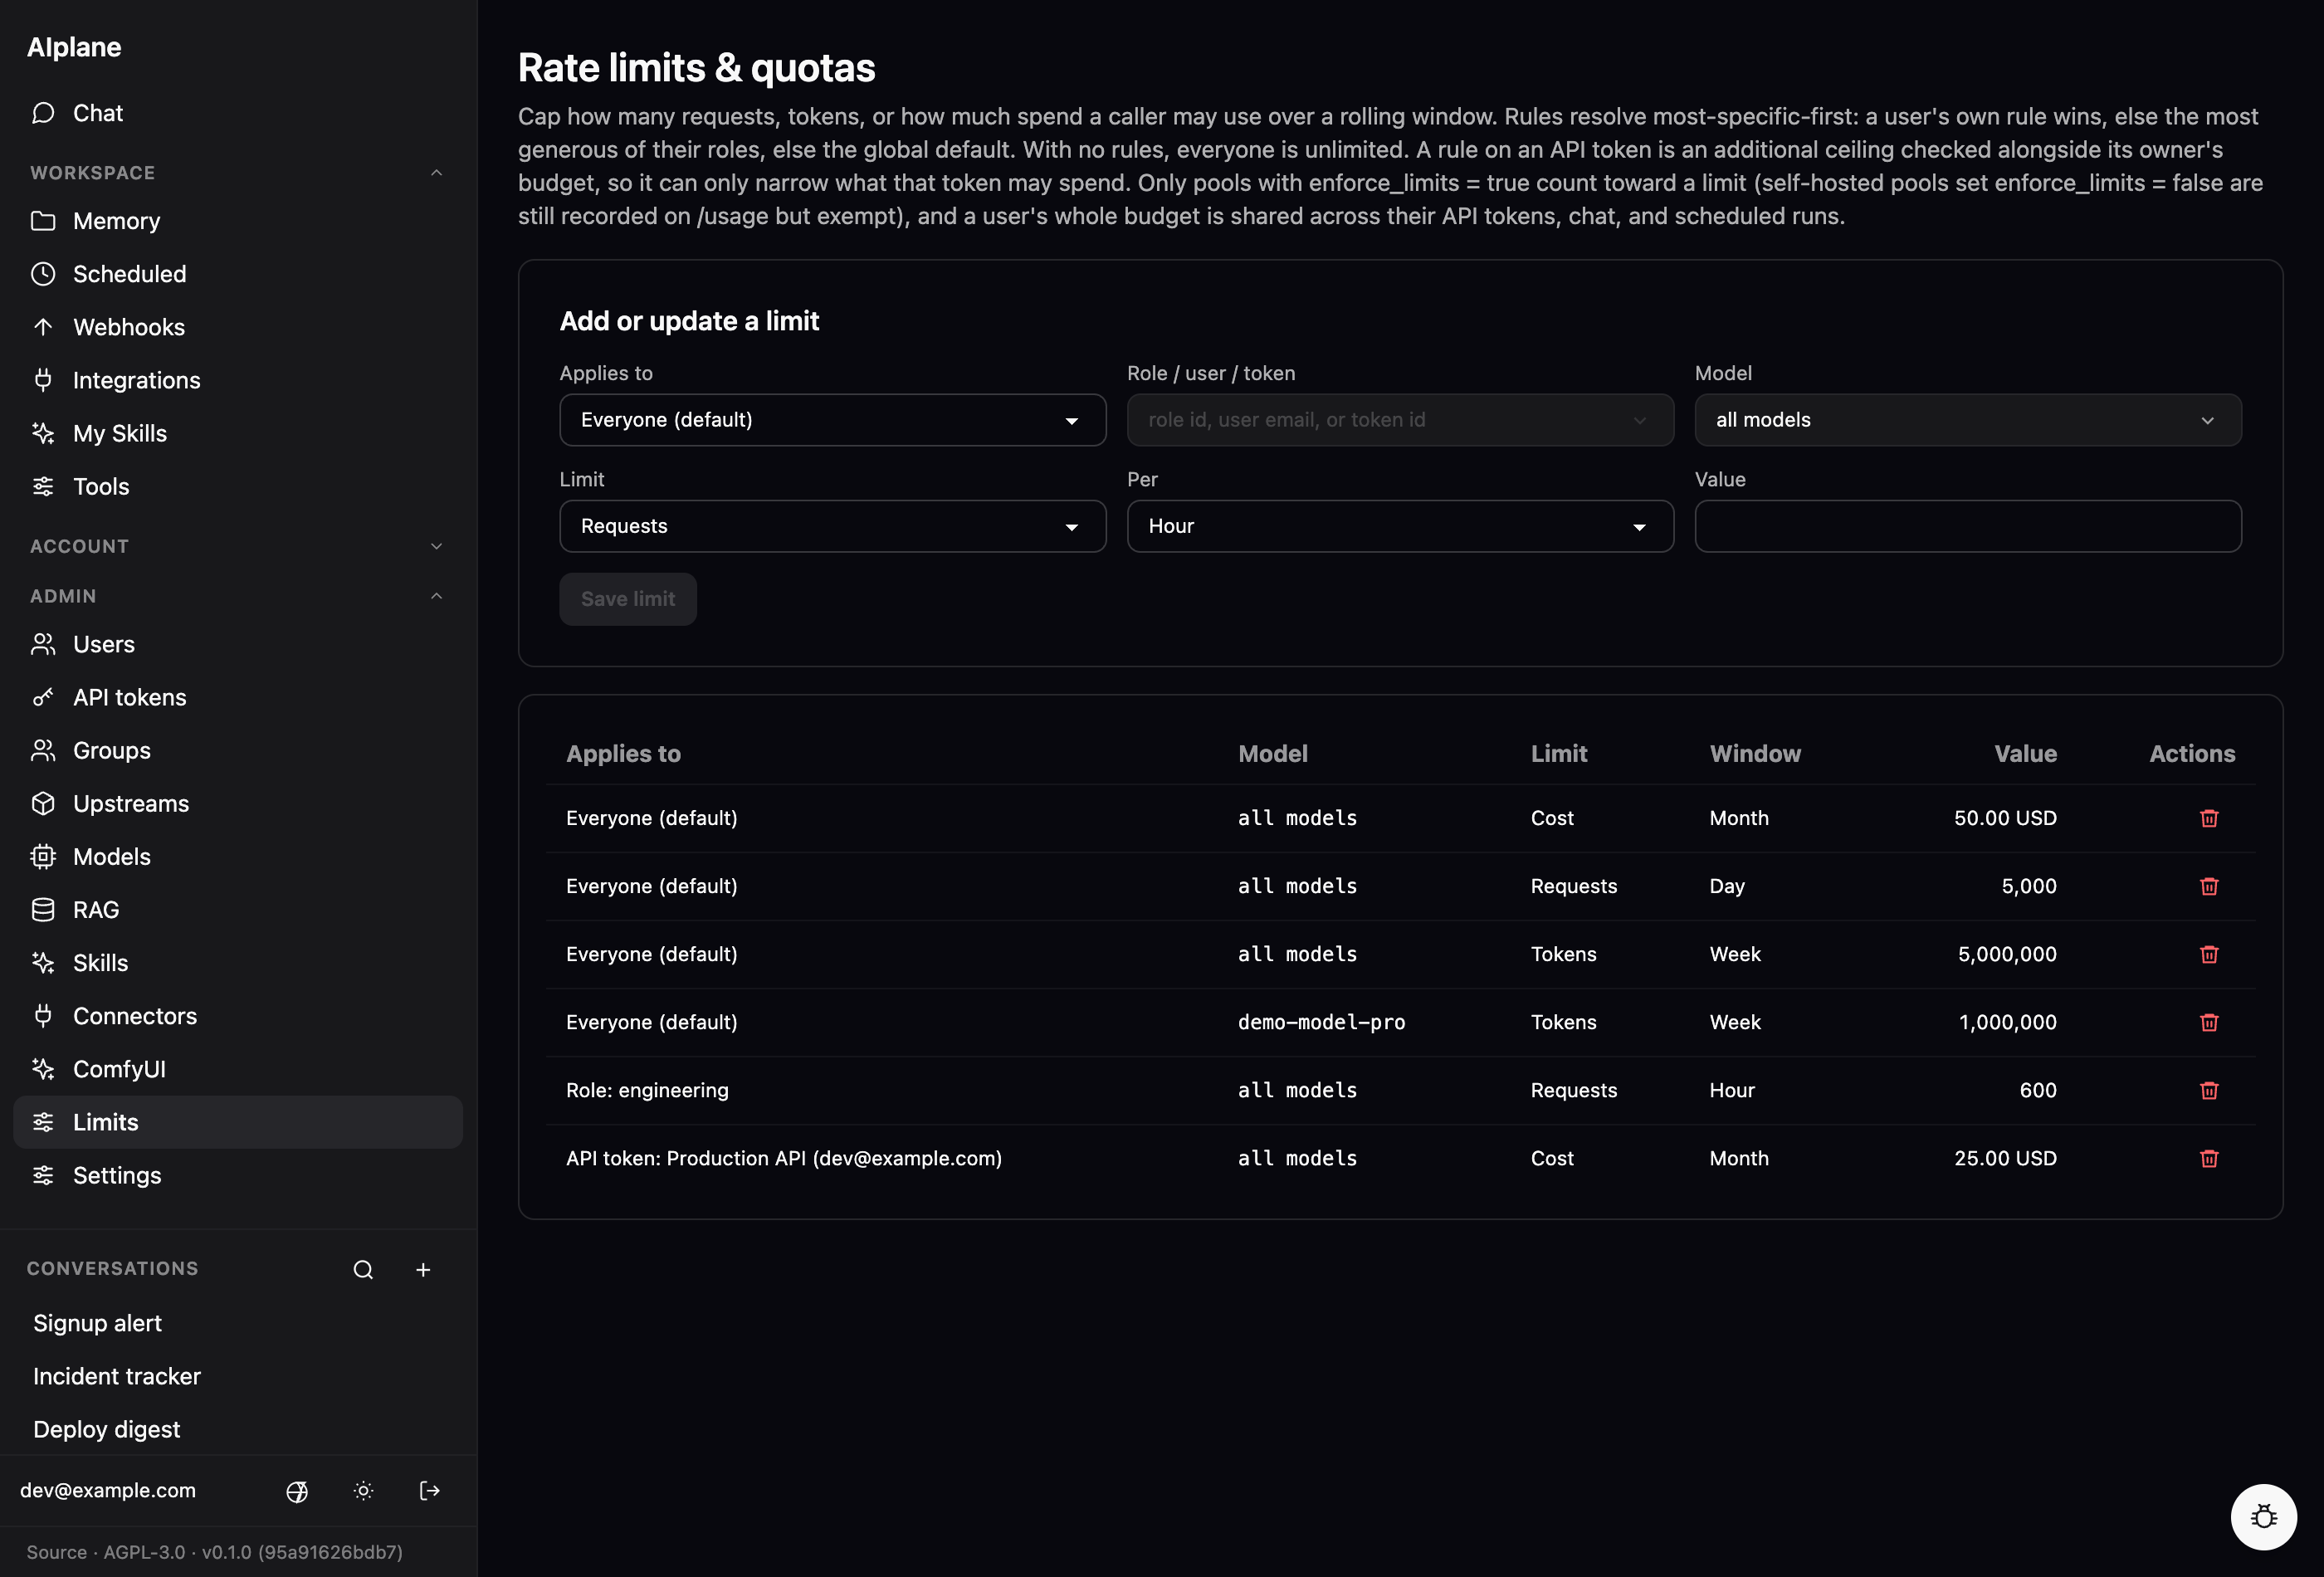Click the Value column header
The width and height of the screenshot is (2324, 1577).
point(2025,754)
